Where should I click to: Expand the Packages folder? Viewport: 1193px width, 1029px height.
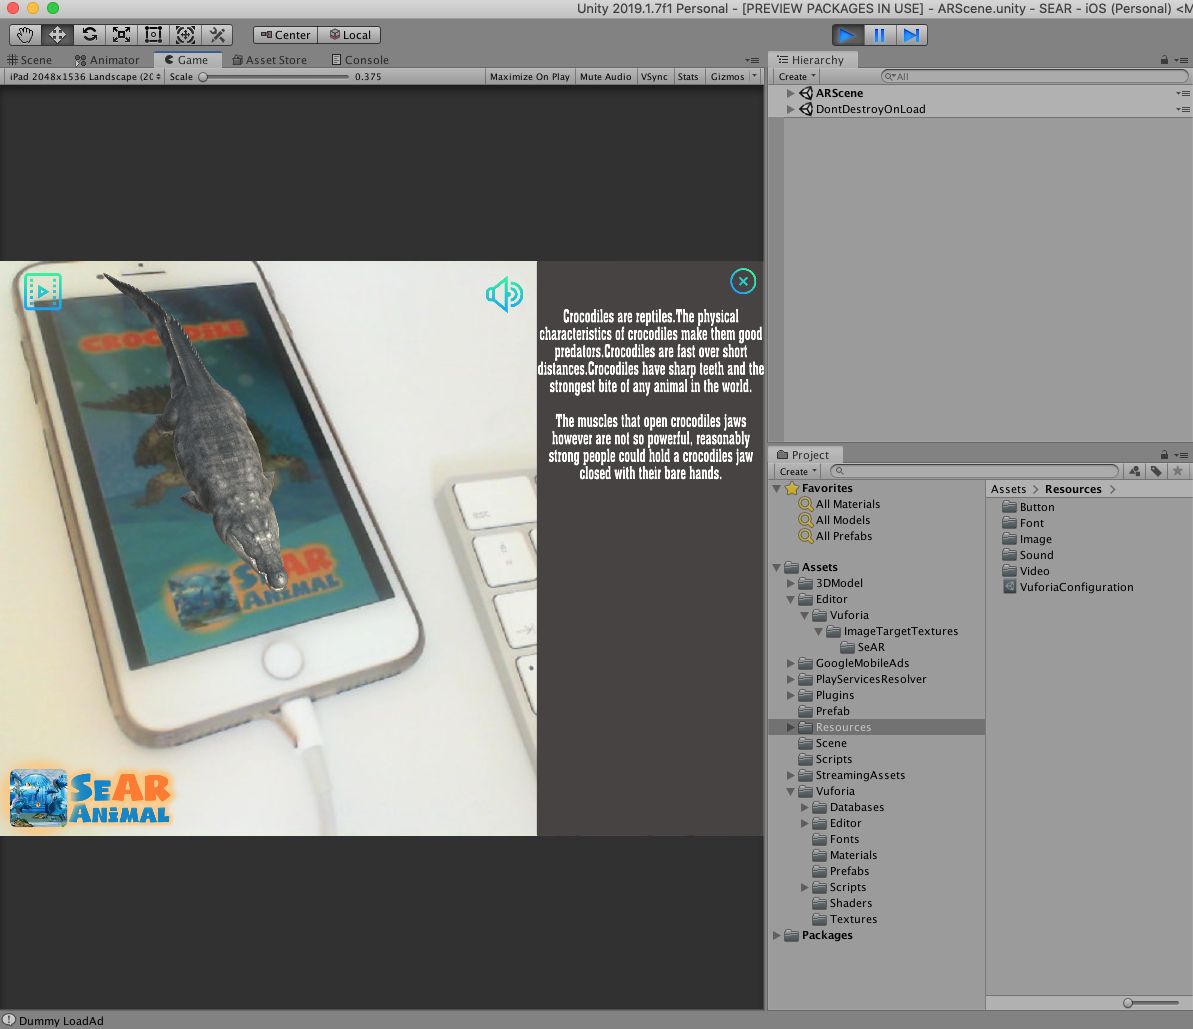pos(777,935)
